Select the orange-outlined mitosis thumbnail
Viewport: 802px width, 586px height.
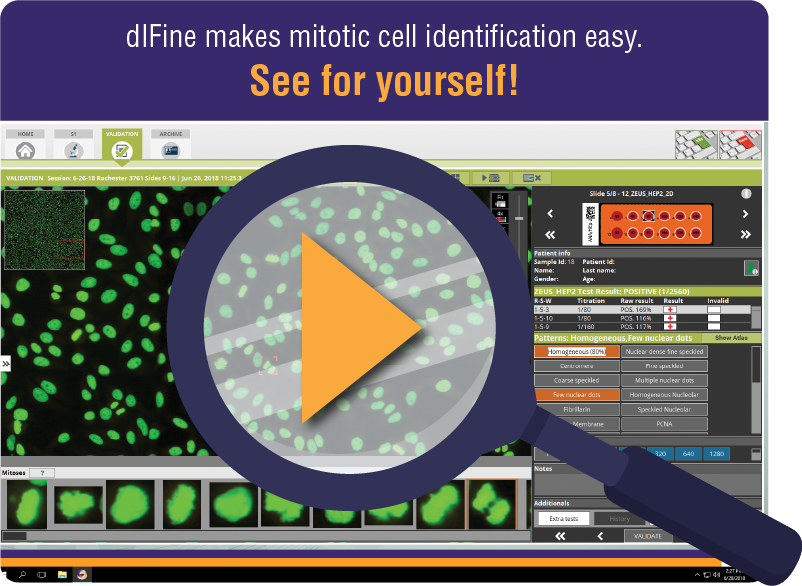coord(492,504)
